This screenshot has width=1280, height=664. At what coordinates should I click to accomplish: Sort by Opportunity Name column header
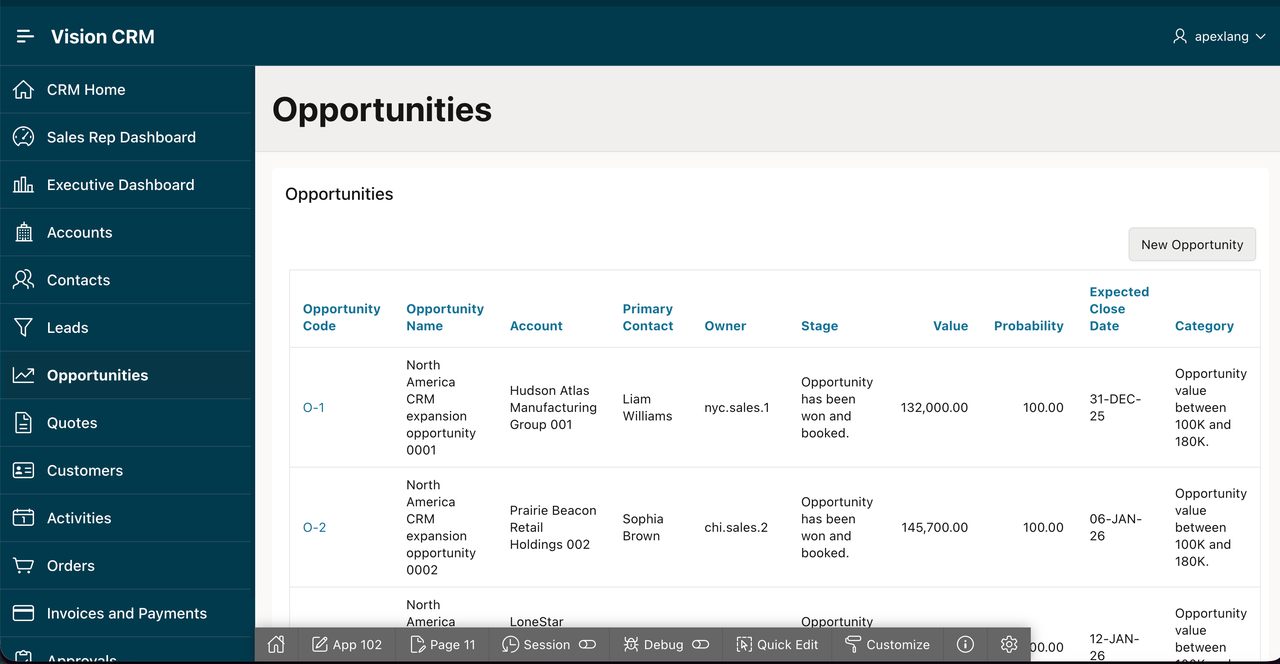coord(445,318)
